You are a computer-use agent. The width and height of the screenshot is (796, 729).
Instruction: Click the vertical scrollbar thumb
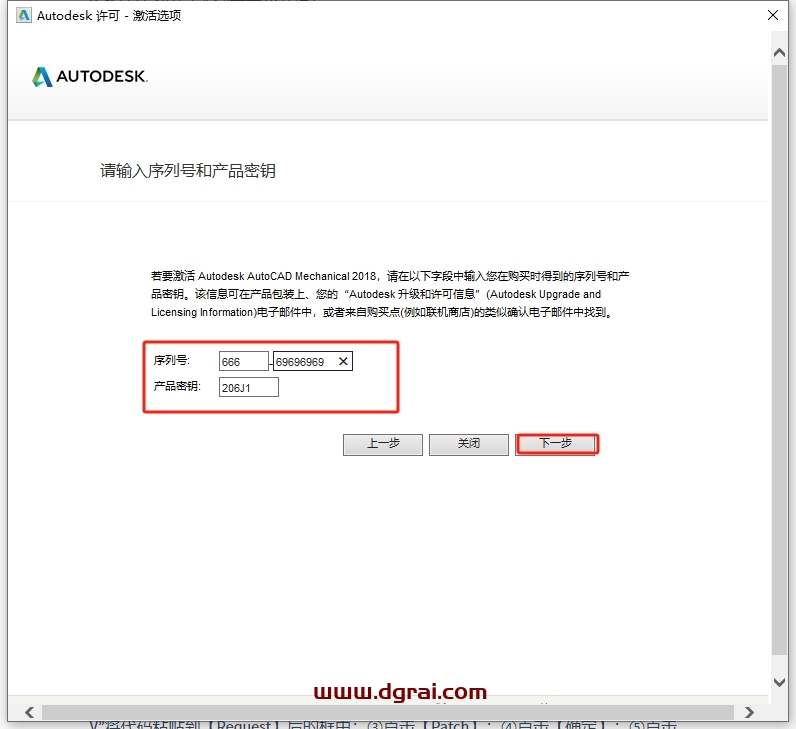(x=779, y=359)
